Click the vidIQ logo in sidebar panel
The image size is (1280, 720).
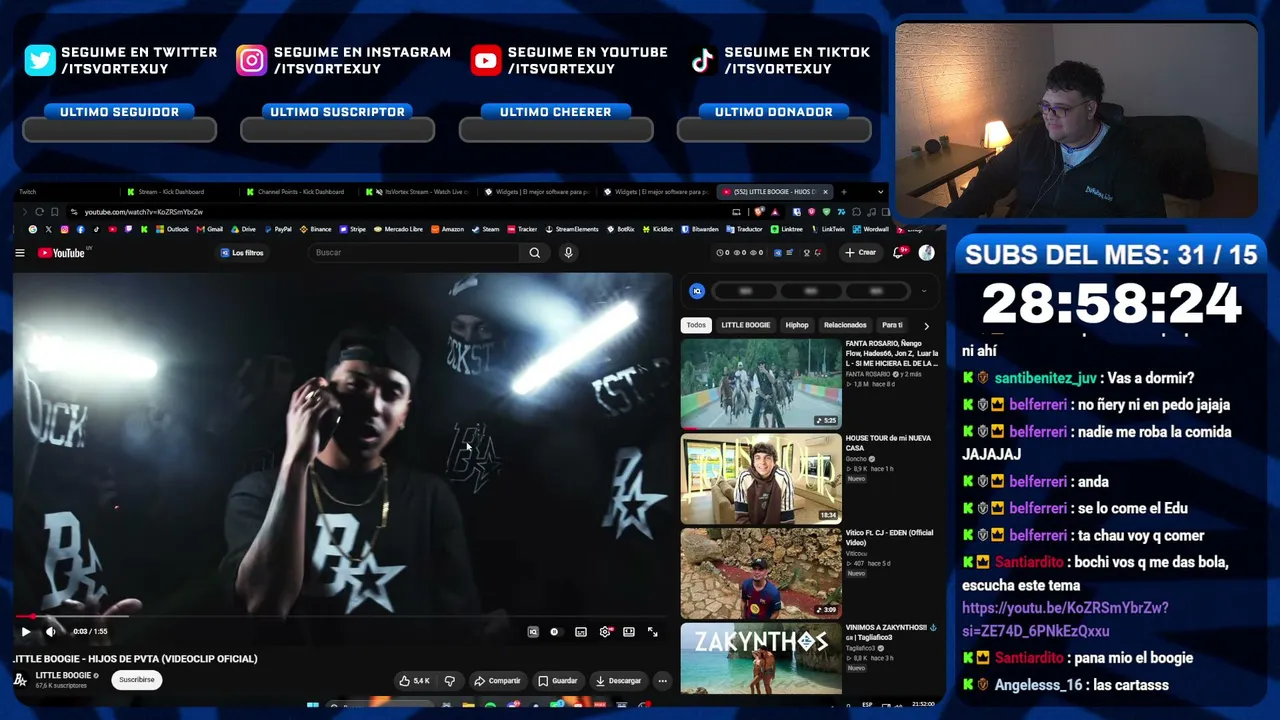(x=697, y=292)
